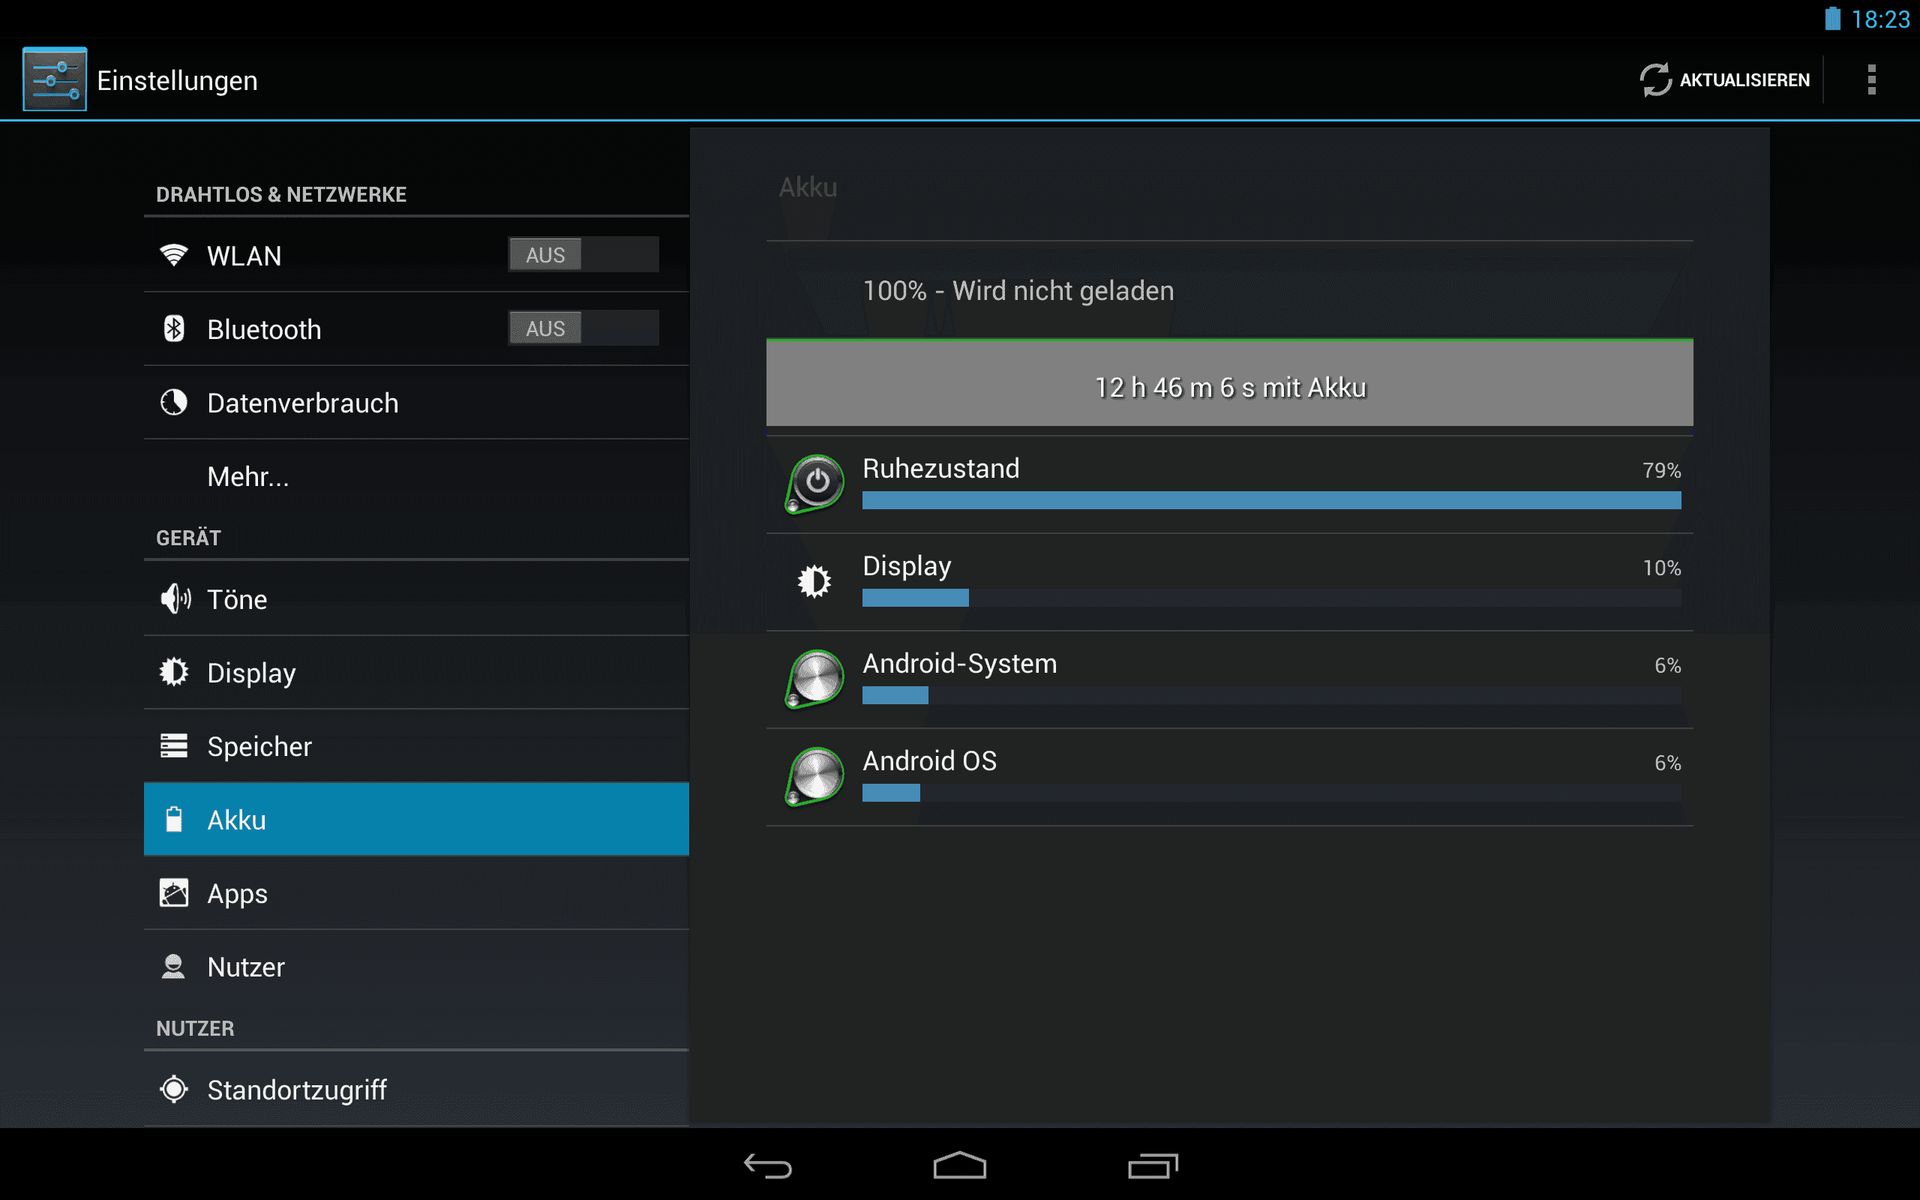Viewport: 1920px width, 1200px height.
Task: Open Datenverbrauch settings
Action: point(416,403)
